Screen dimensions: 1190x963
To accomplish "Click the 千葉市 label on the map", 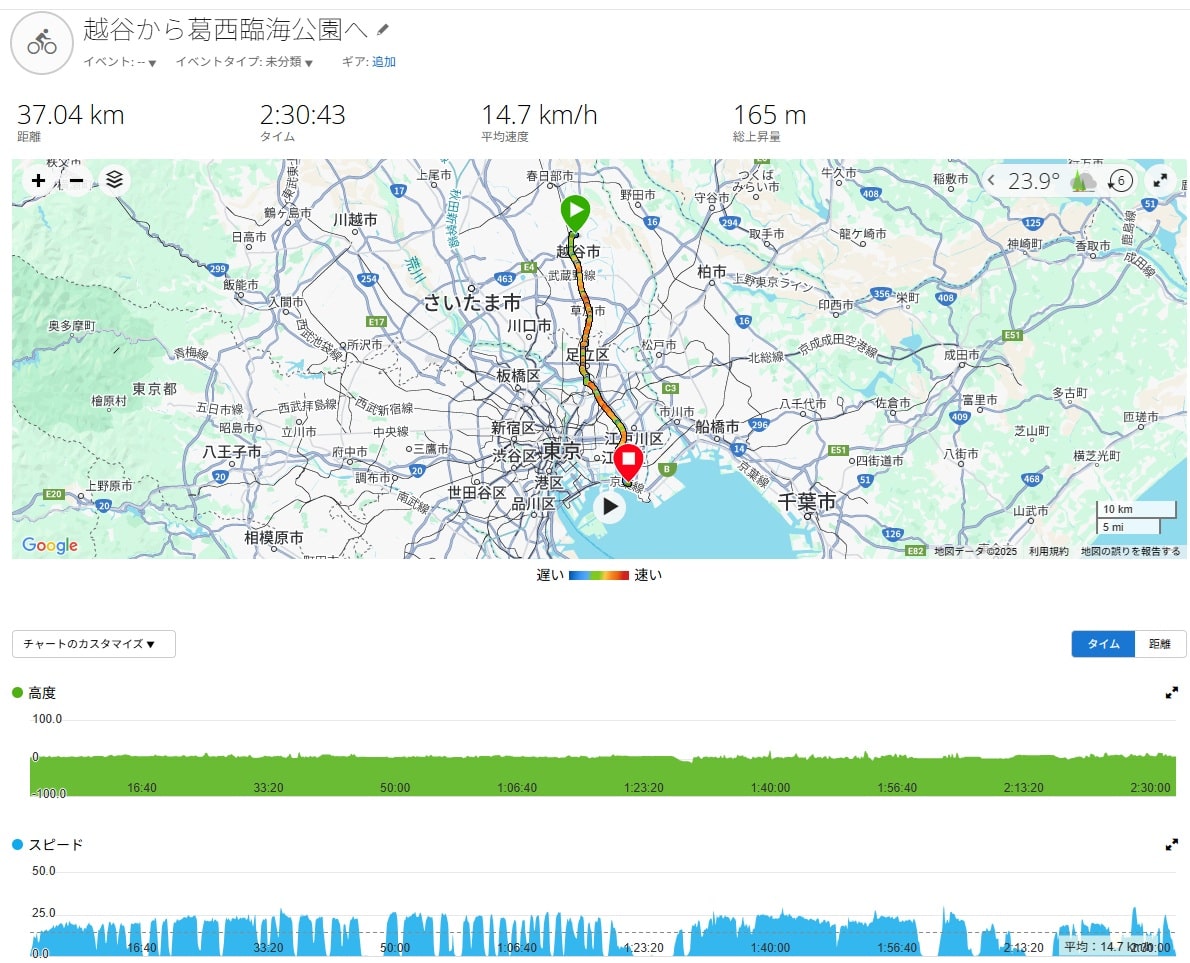I will [807, 502].
